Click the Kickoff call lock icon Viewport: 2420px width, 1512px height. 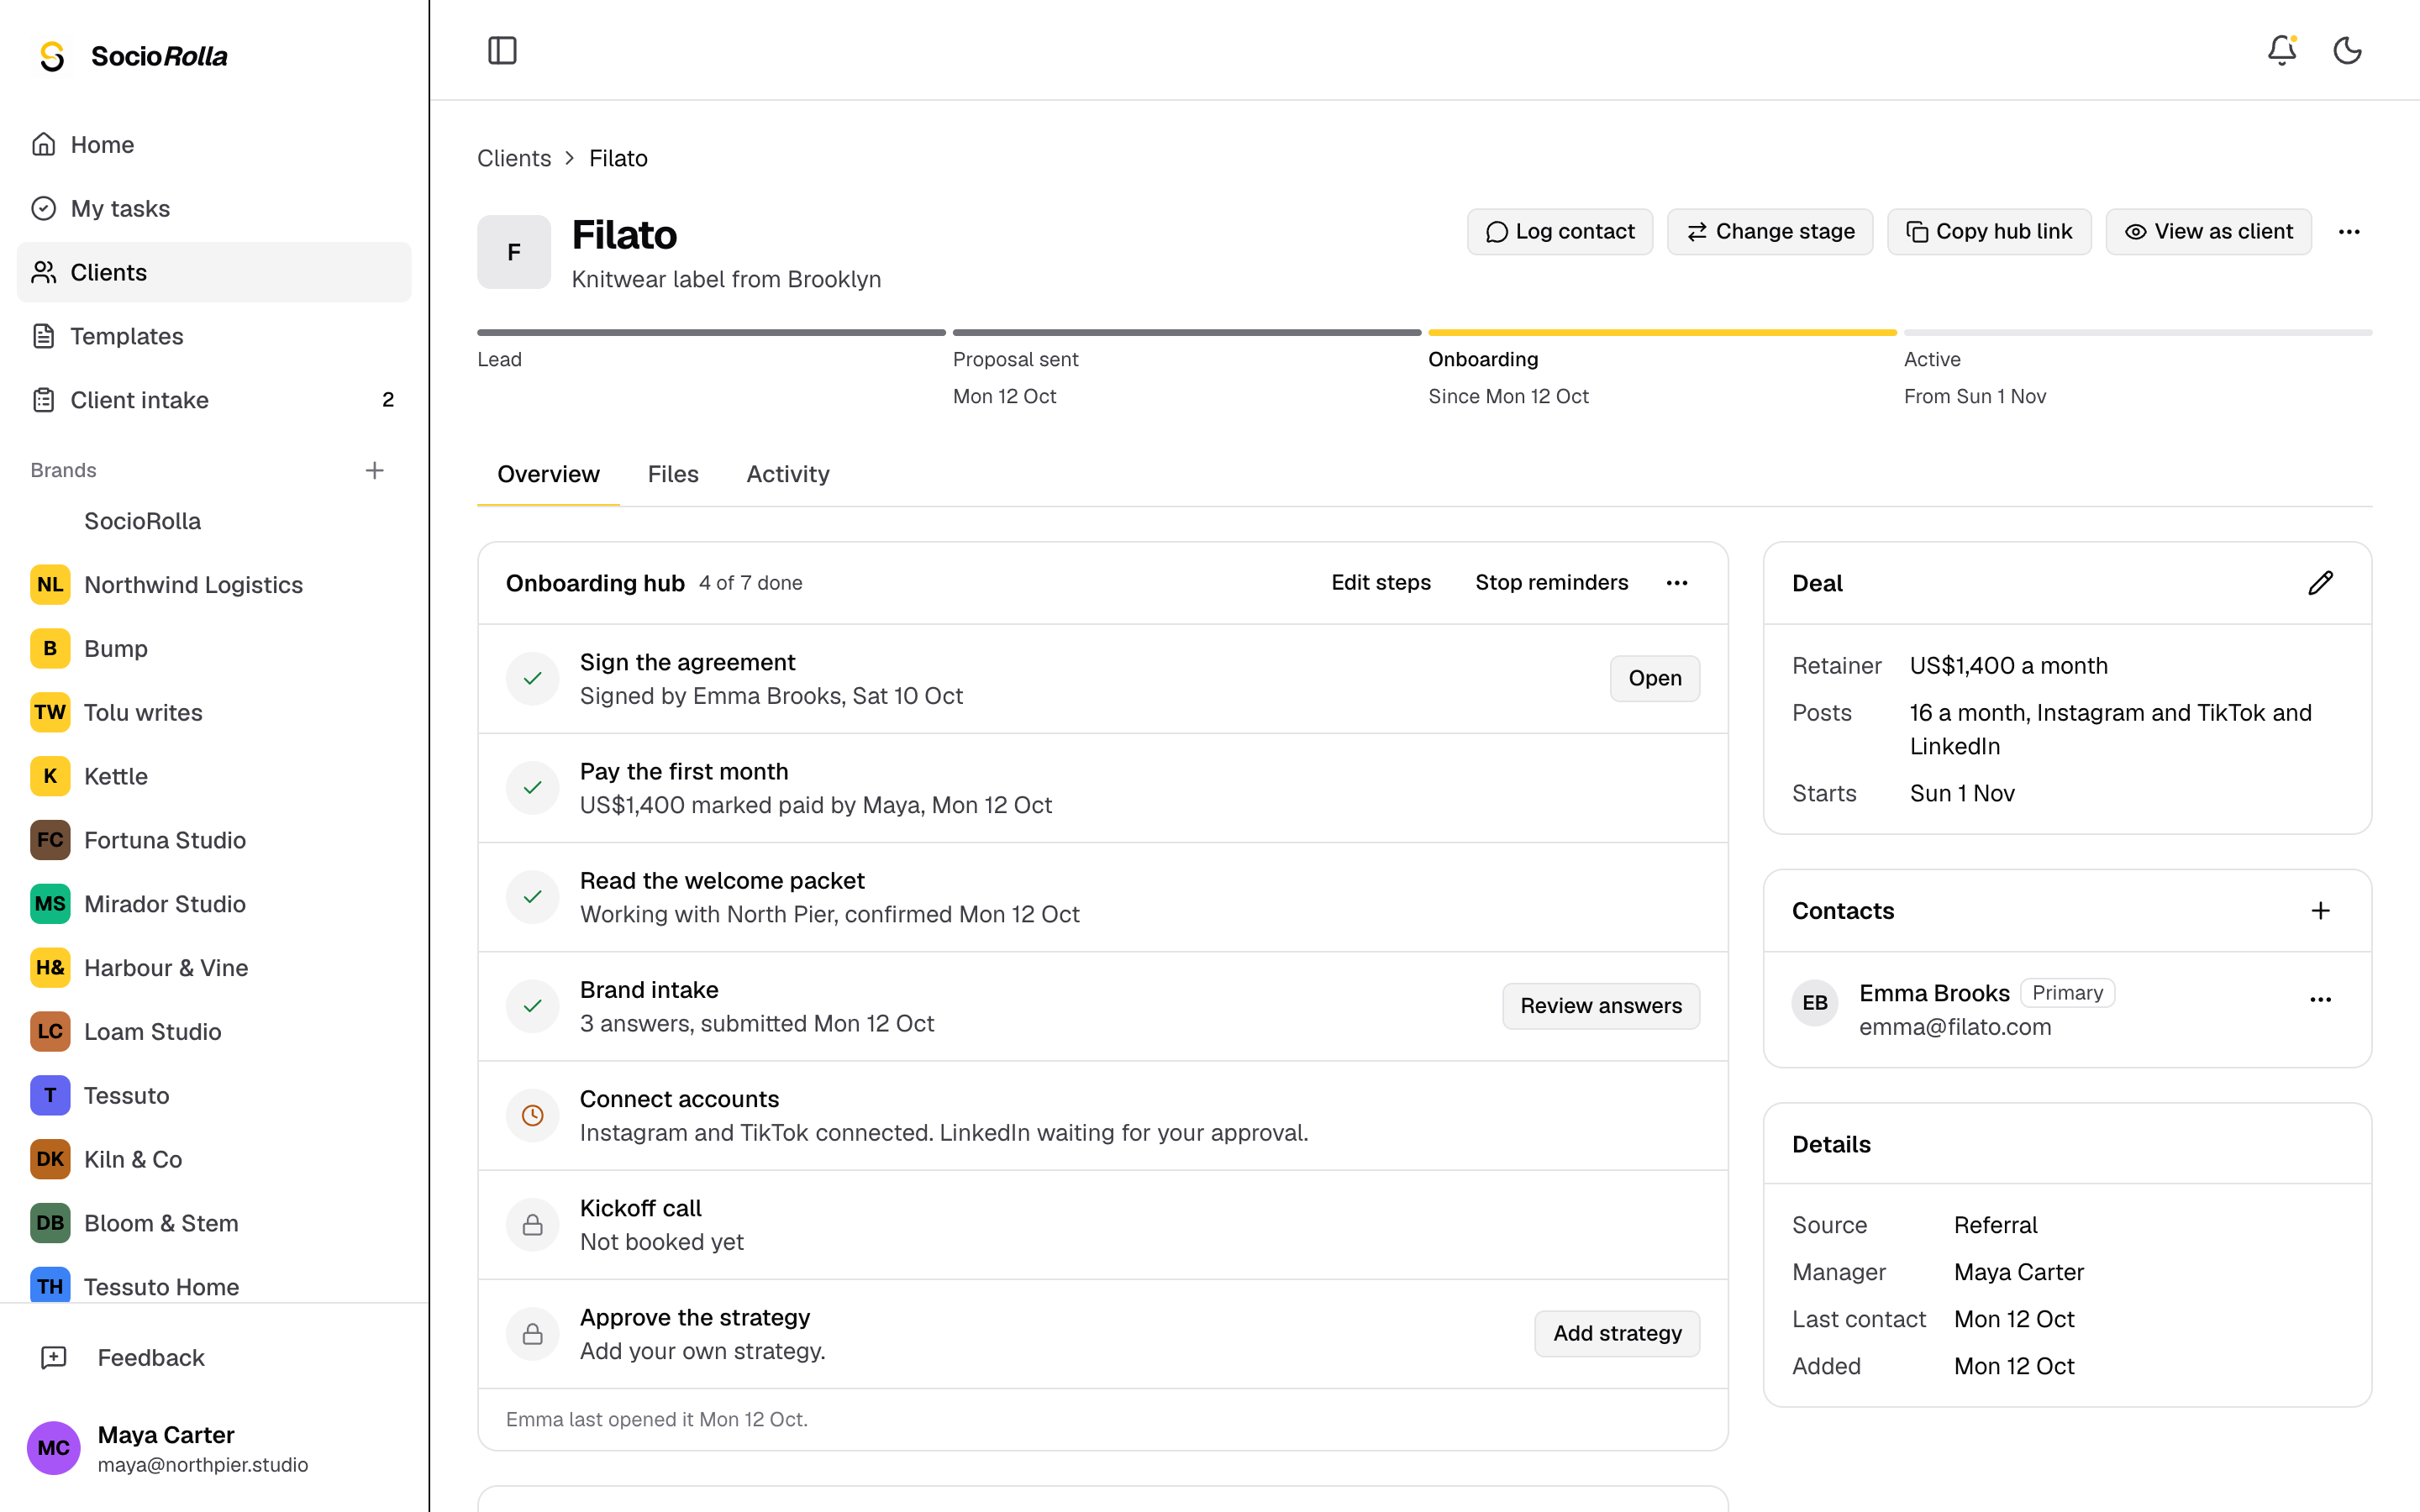coord(533,1225)
